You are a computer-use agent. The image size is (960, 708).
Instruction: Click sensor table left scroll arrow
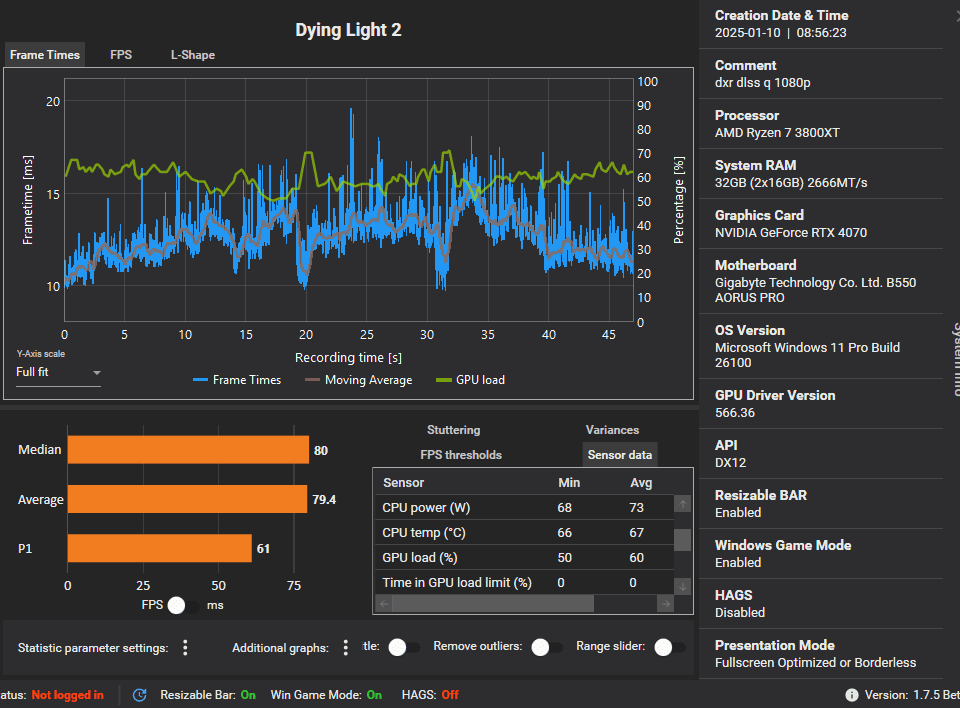[384, 604]
